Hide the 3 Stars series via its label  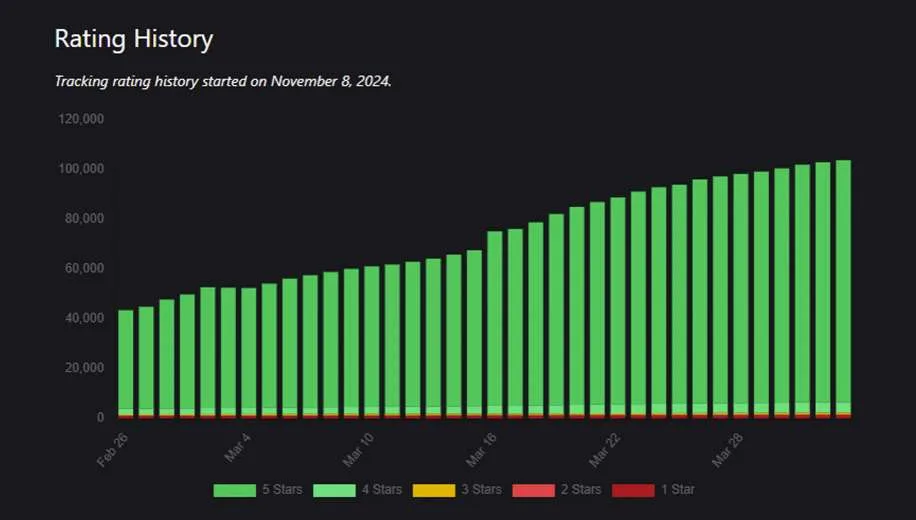(482, 490)
